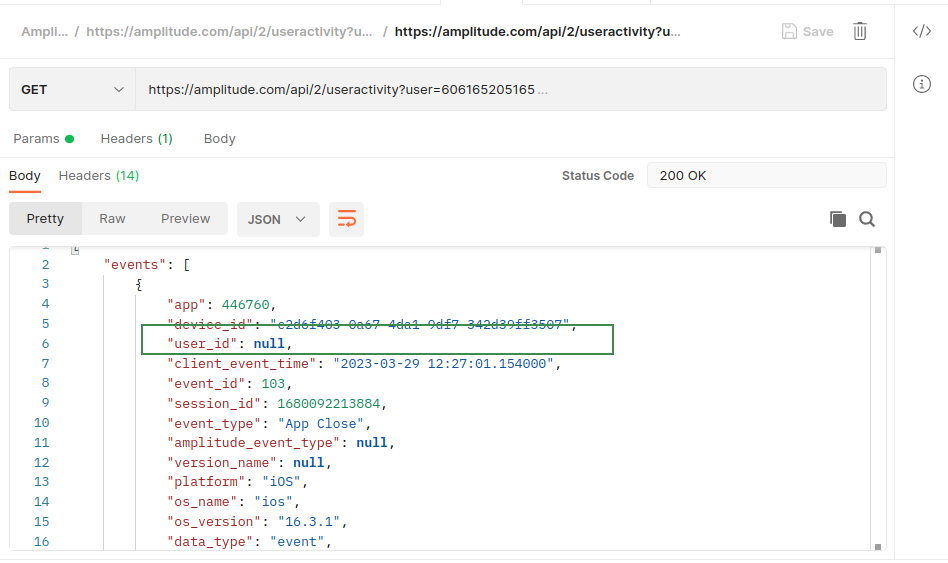The image size is (948, 563).
Task: Click the "version_name" key
Action: [x=222, y=463]
